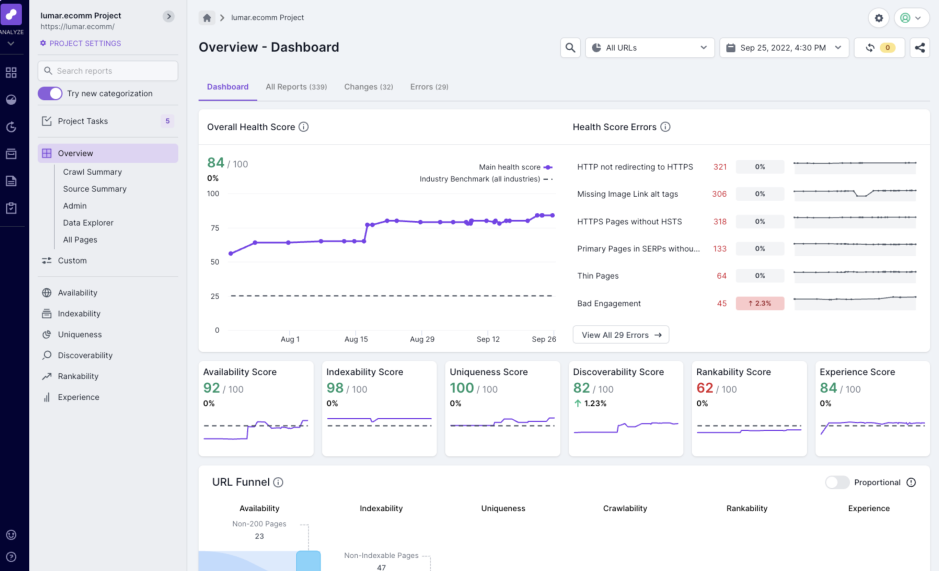Click Overall Health Score info icon

click(303, 127)
